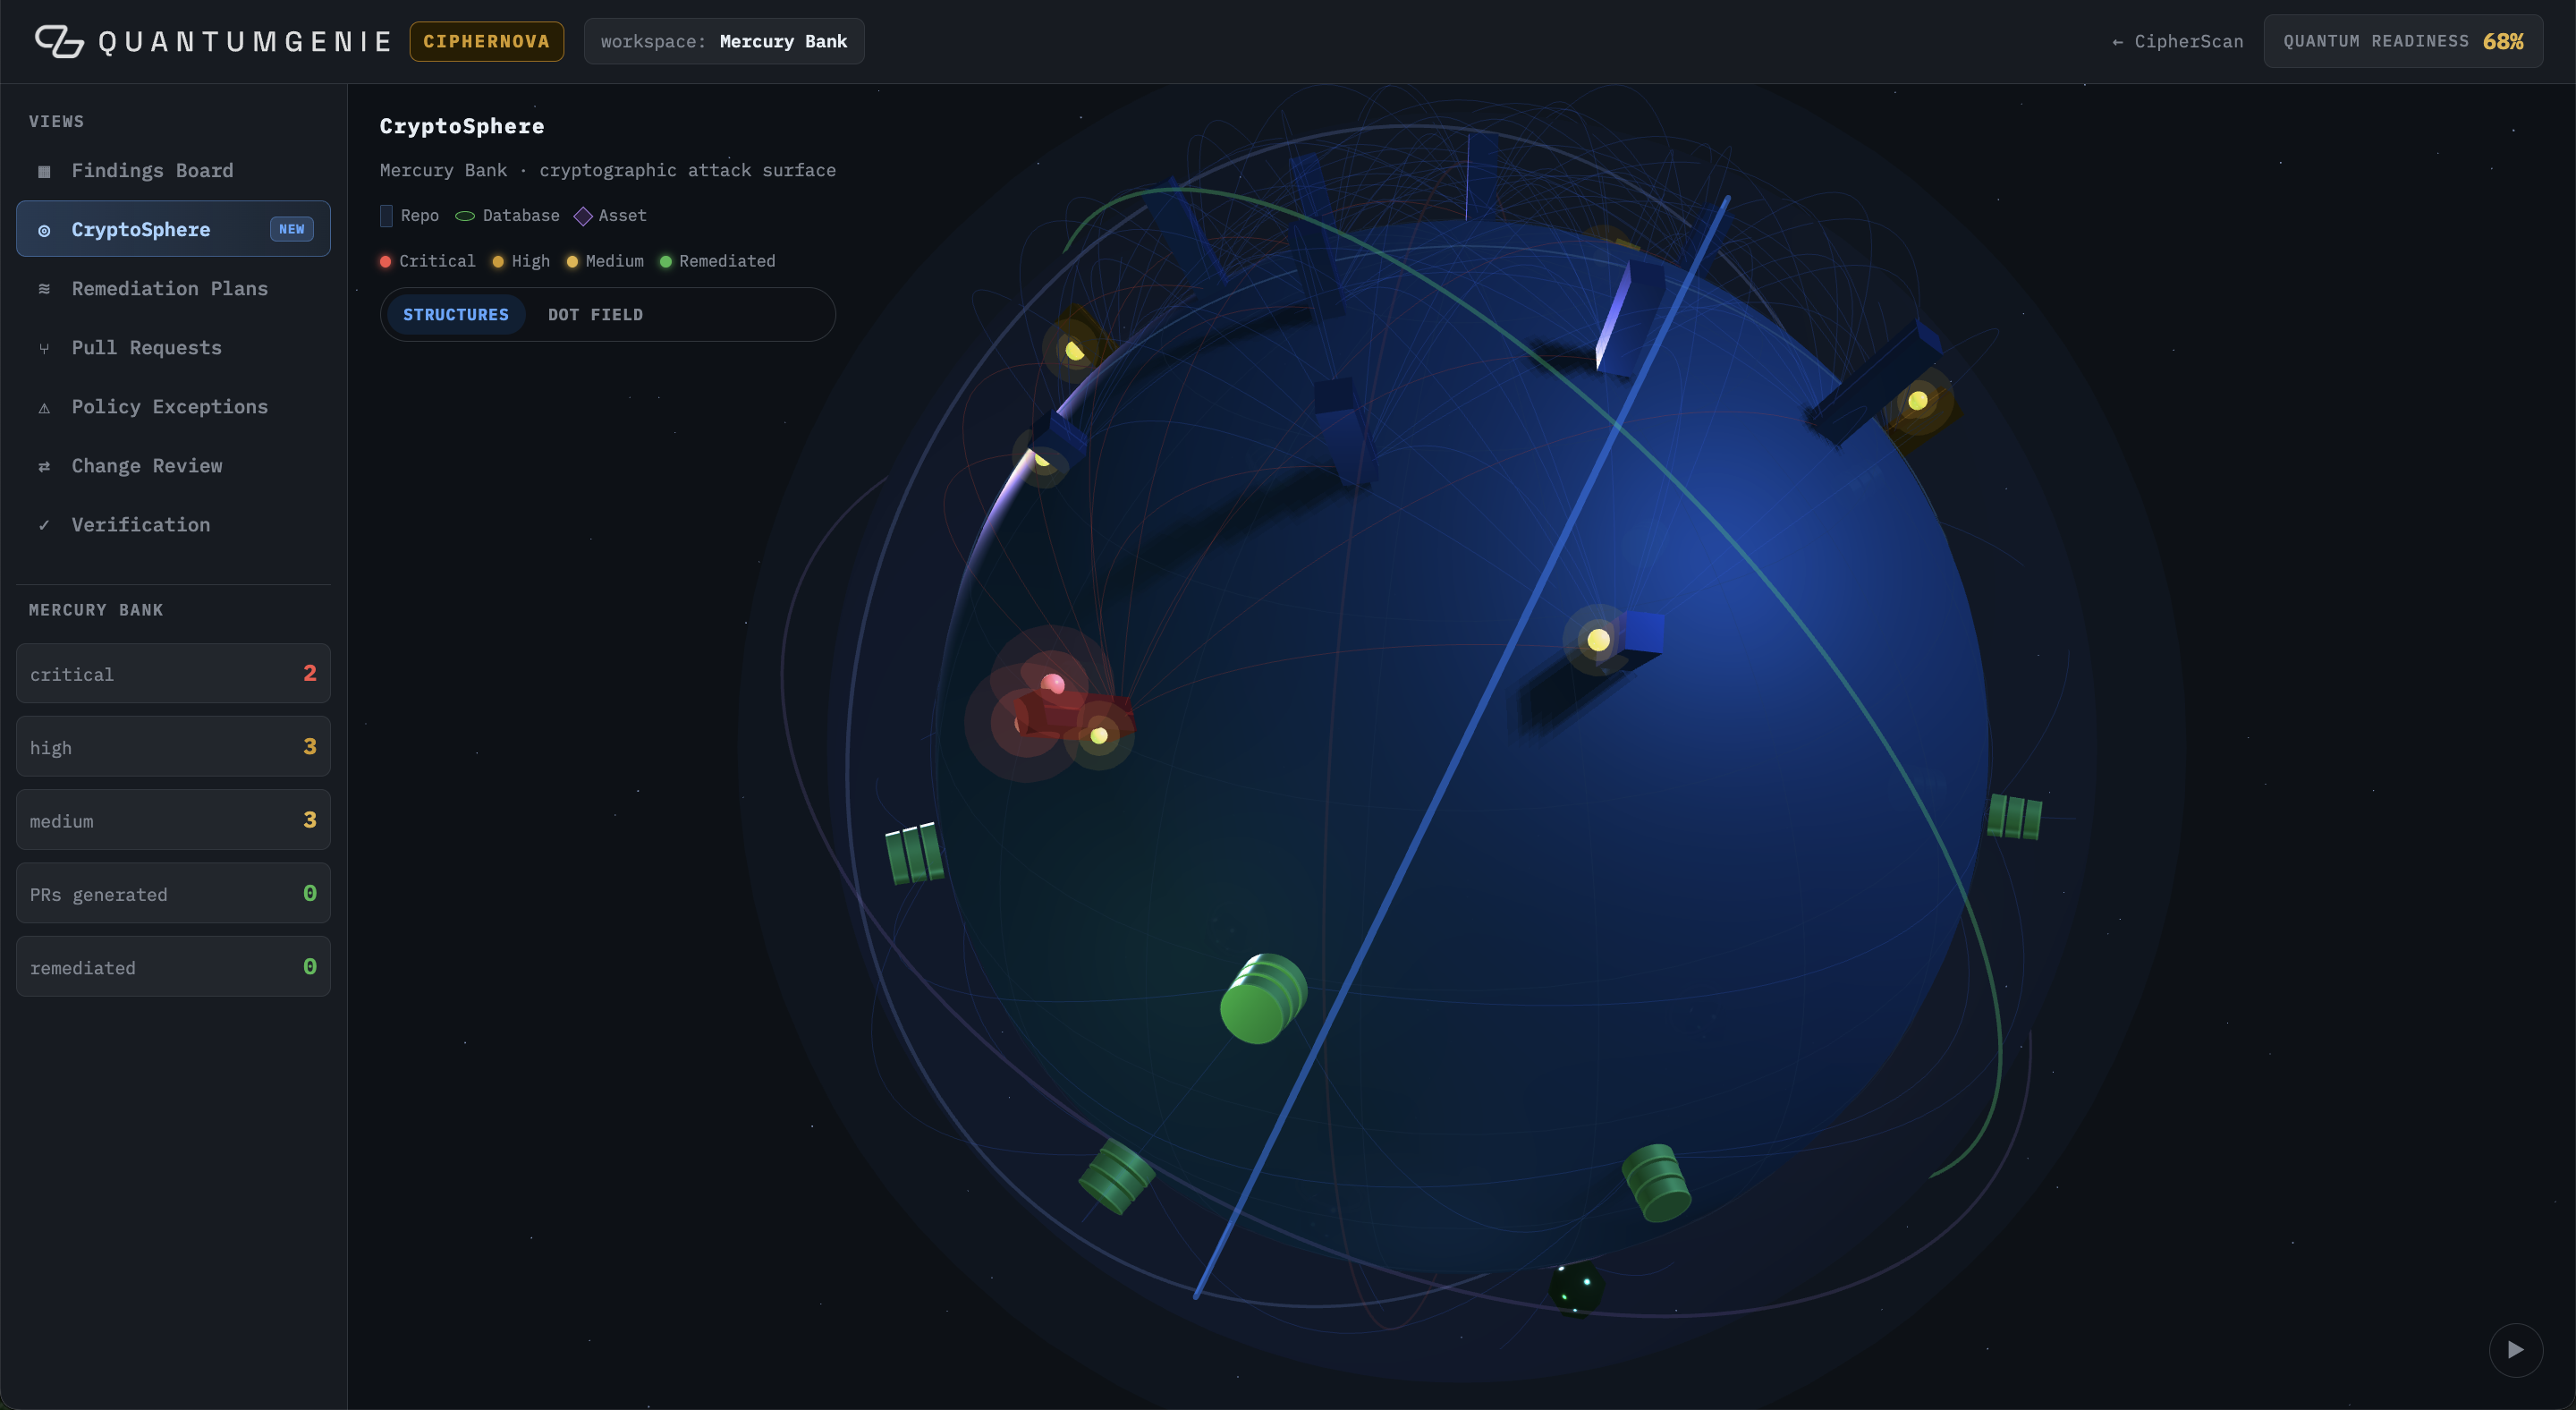The height and width of the screenshot is (1410, 2576).
Task: Open the Verification view
Action: click(173, 524)
